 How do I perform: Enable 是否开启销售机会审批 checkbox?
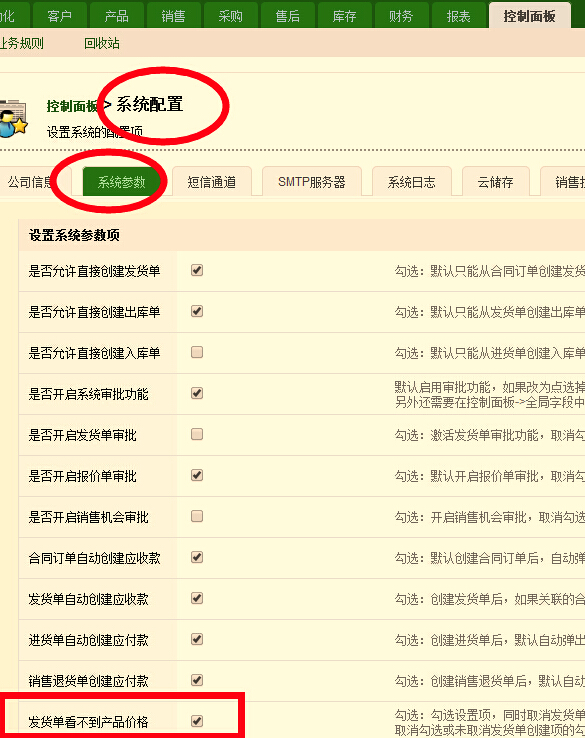[x=197, y=516]
